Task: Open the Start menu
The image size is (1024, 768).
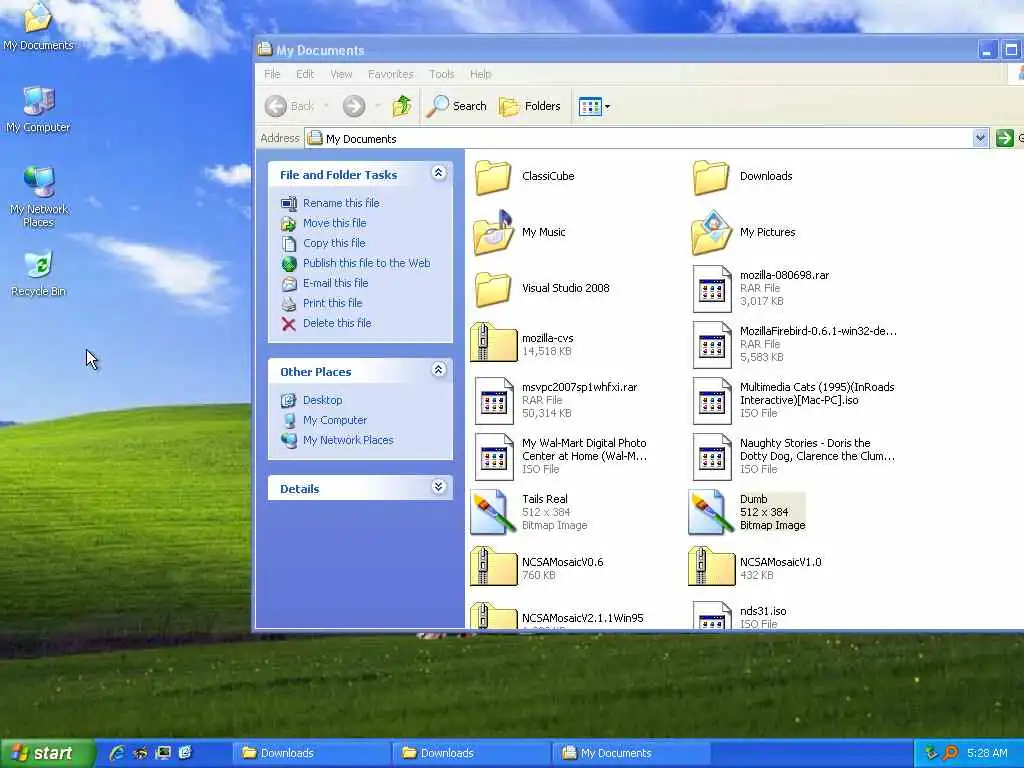Action: (46, 754)
